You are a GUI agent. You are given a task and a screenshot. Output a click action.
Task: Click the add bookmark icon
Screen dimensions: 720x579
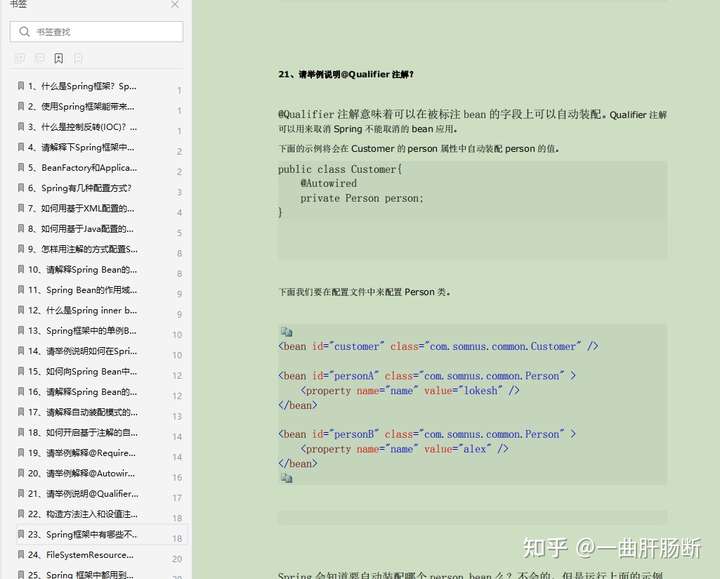coord(59,58)
